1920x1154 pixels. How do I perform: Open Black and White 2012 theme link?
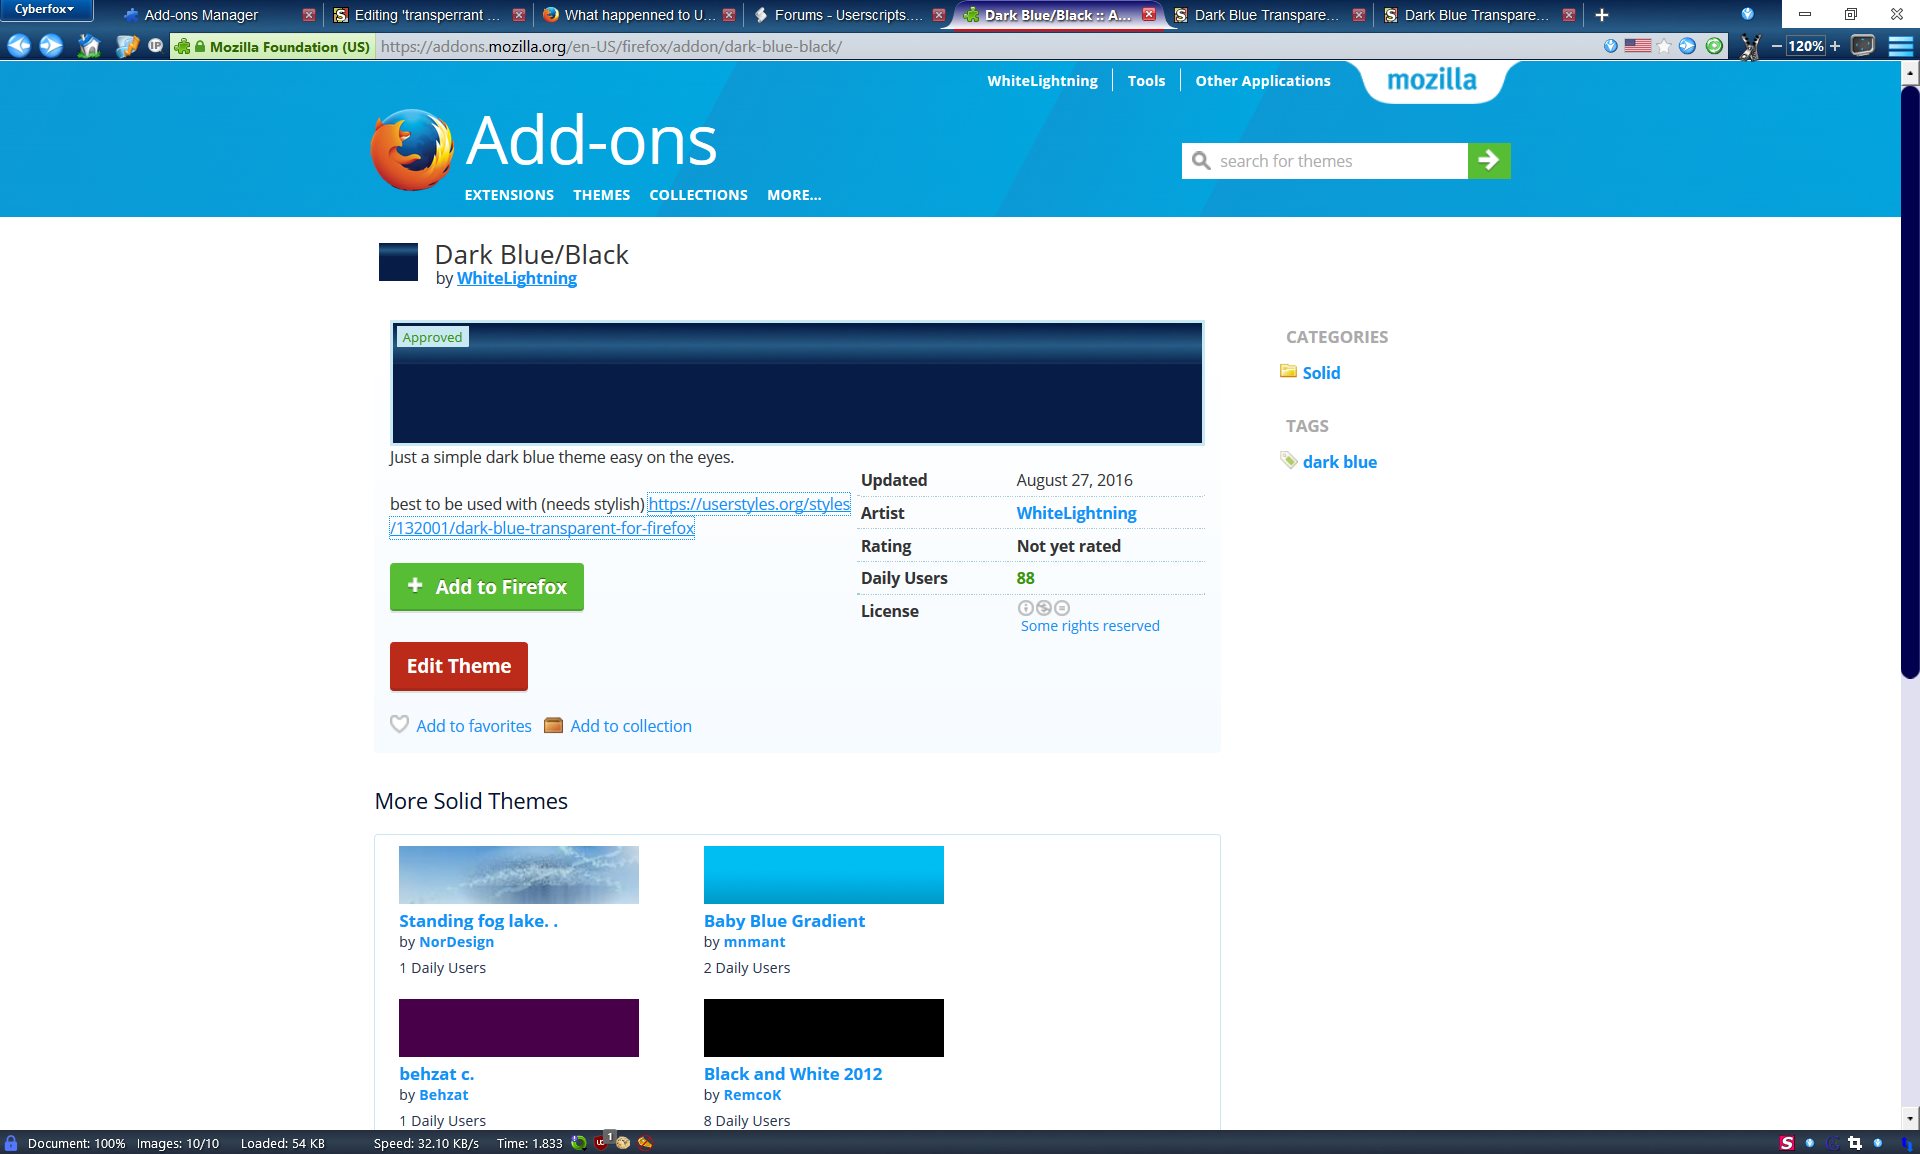pyautogui.click(x=793, y=1074)
